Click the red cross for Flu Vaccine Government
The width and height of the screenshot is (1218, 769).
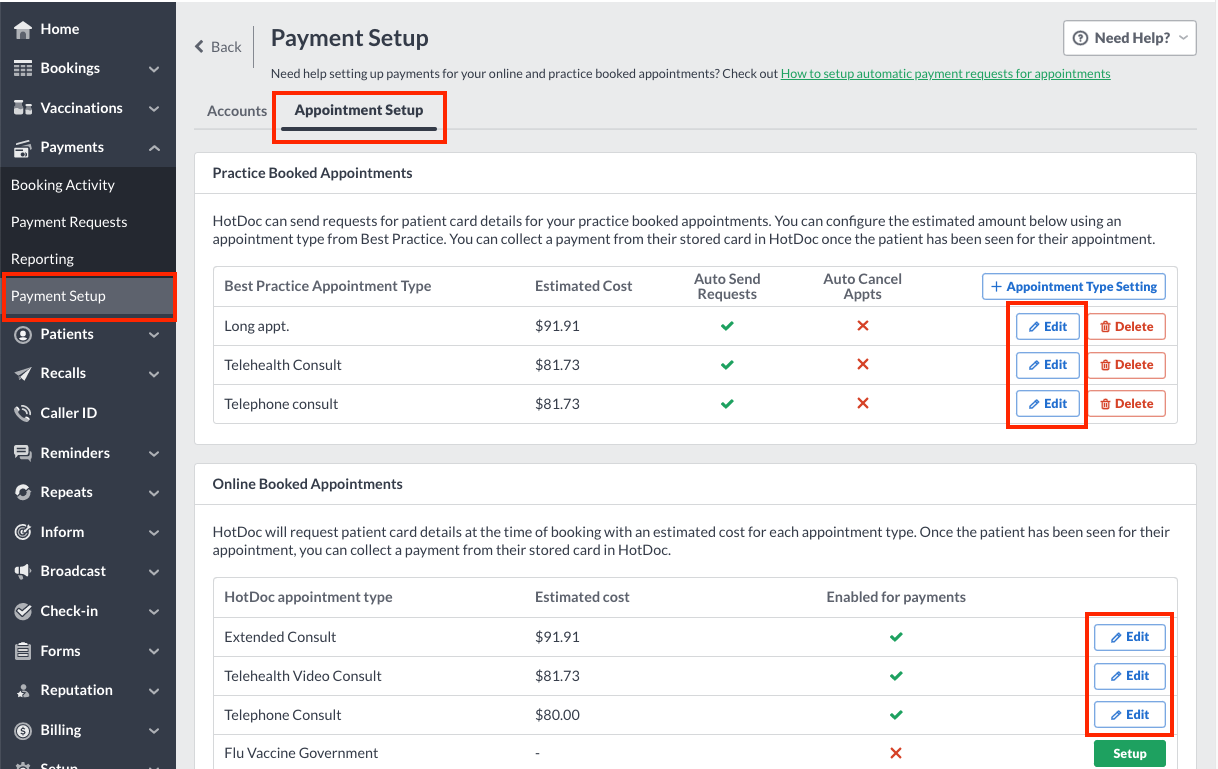(896, 753)
